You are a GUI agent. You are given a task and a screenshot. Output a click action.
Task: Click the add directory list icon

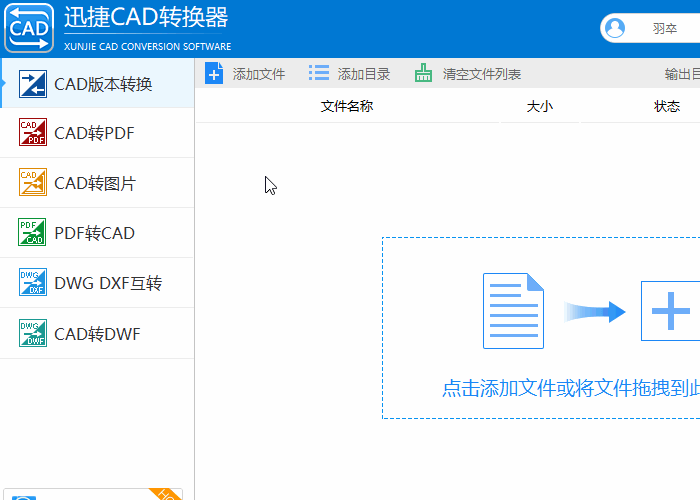coord(319,73)
